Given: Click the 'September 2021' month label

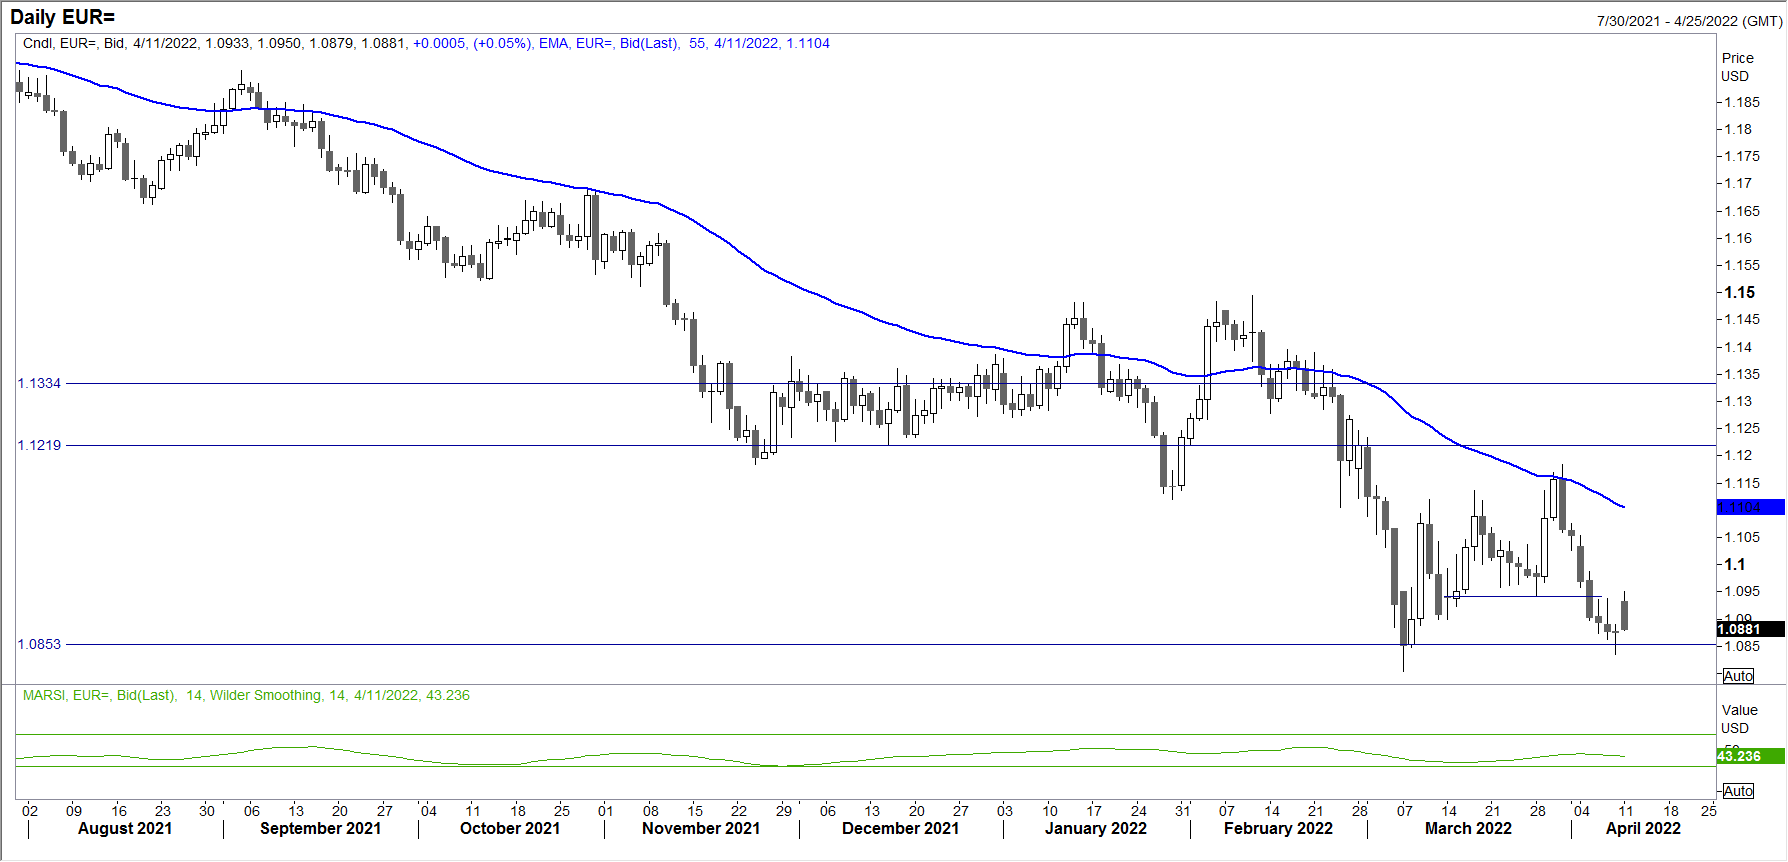Looking at the screenshot, I should [320, 829].
